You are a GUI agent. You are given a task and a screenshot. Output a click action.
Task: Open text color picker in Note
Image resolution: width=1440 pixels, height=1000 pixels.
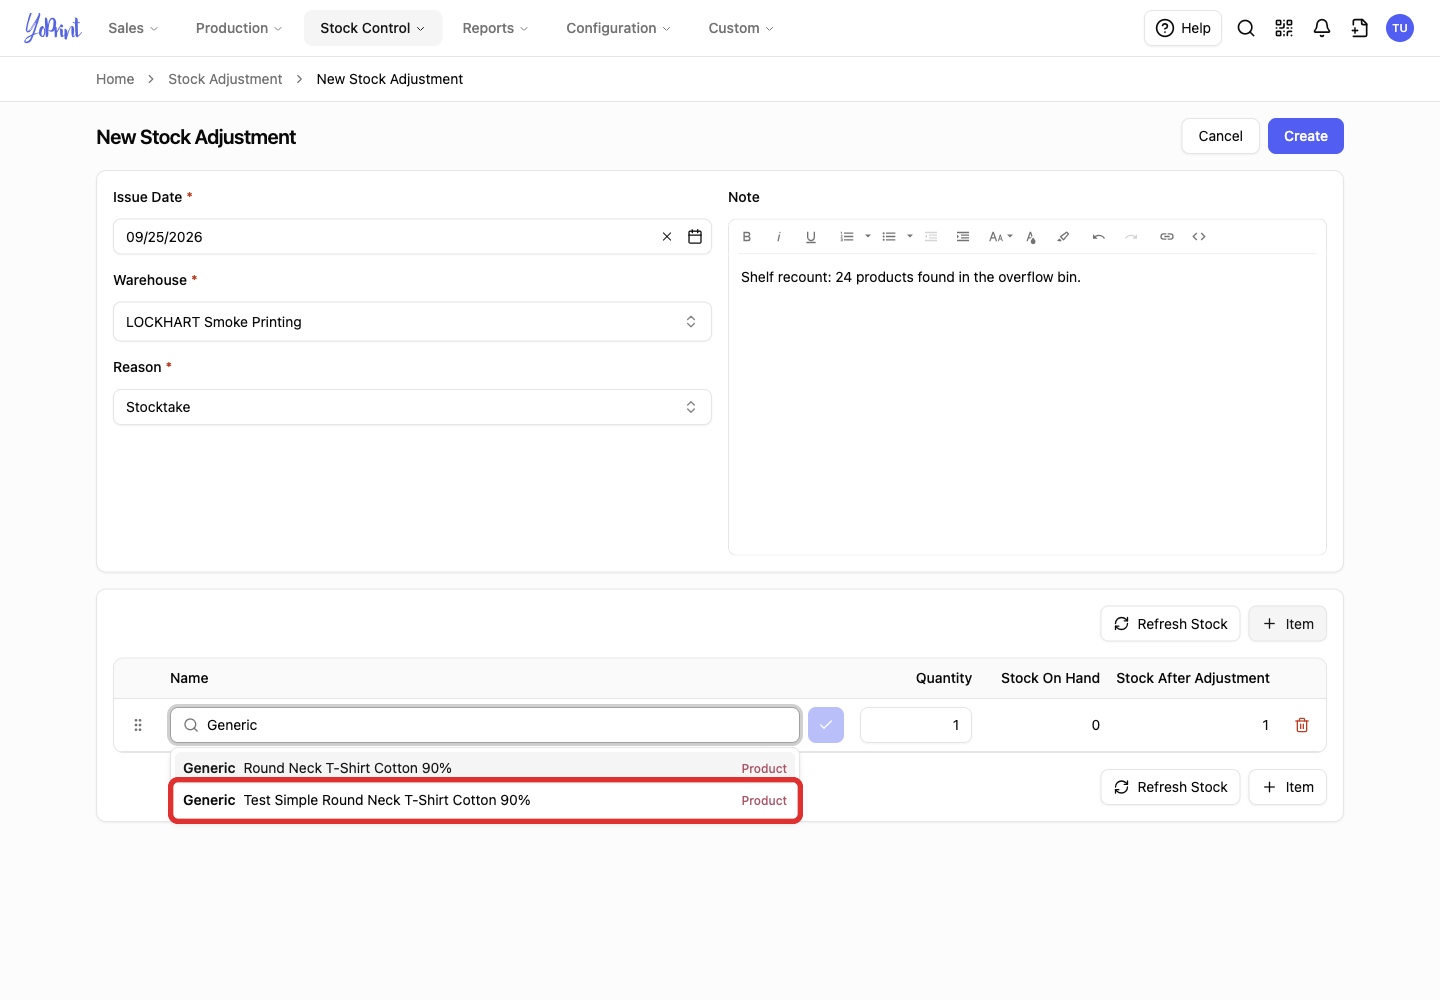click(x=1031, y=237)
